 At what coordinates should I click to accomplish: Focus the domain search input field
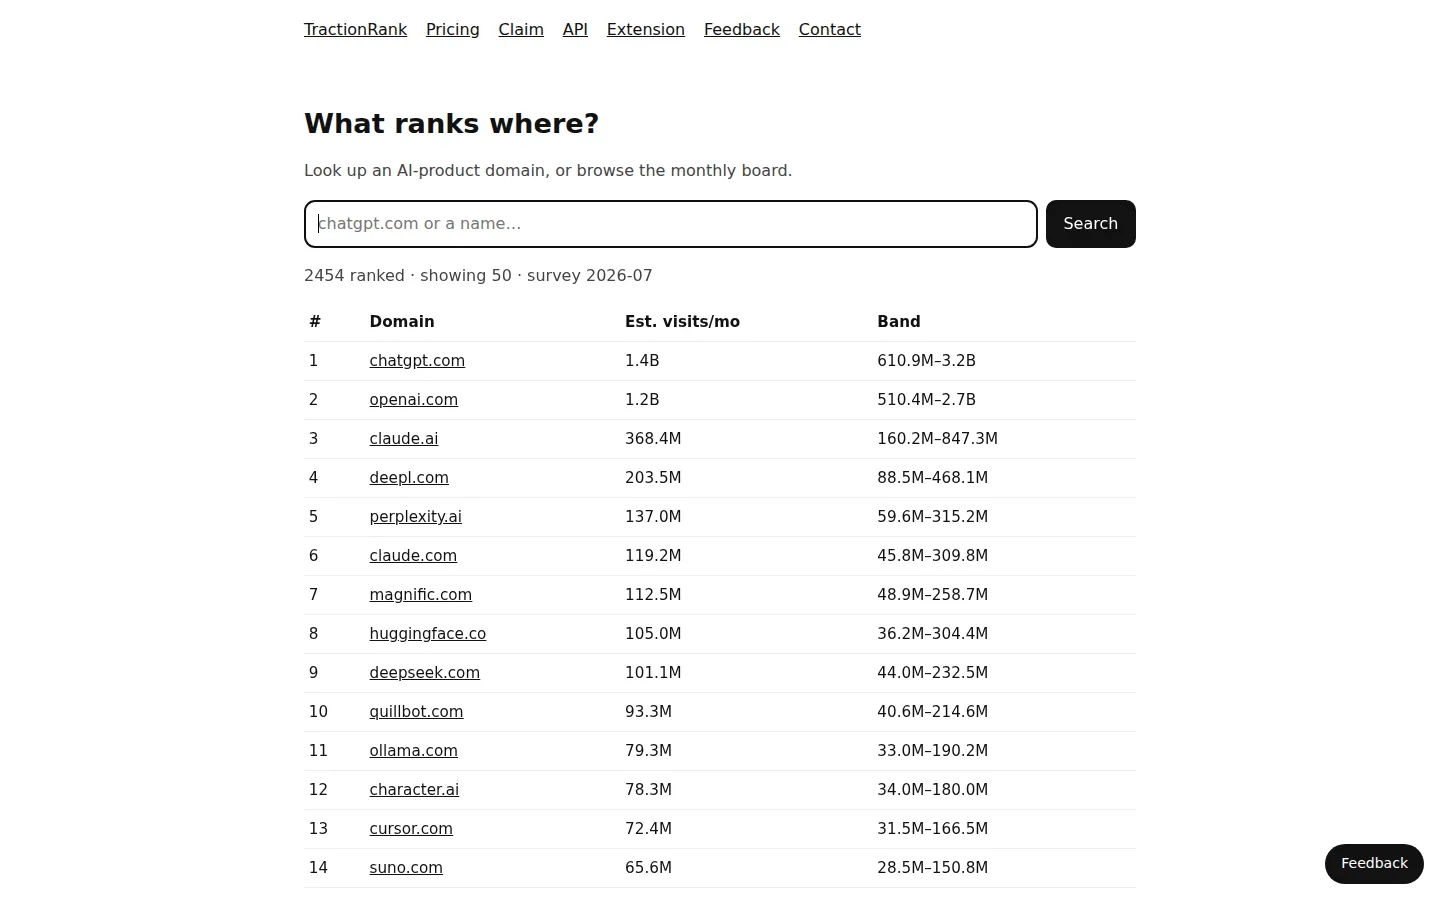click(671, 224)
